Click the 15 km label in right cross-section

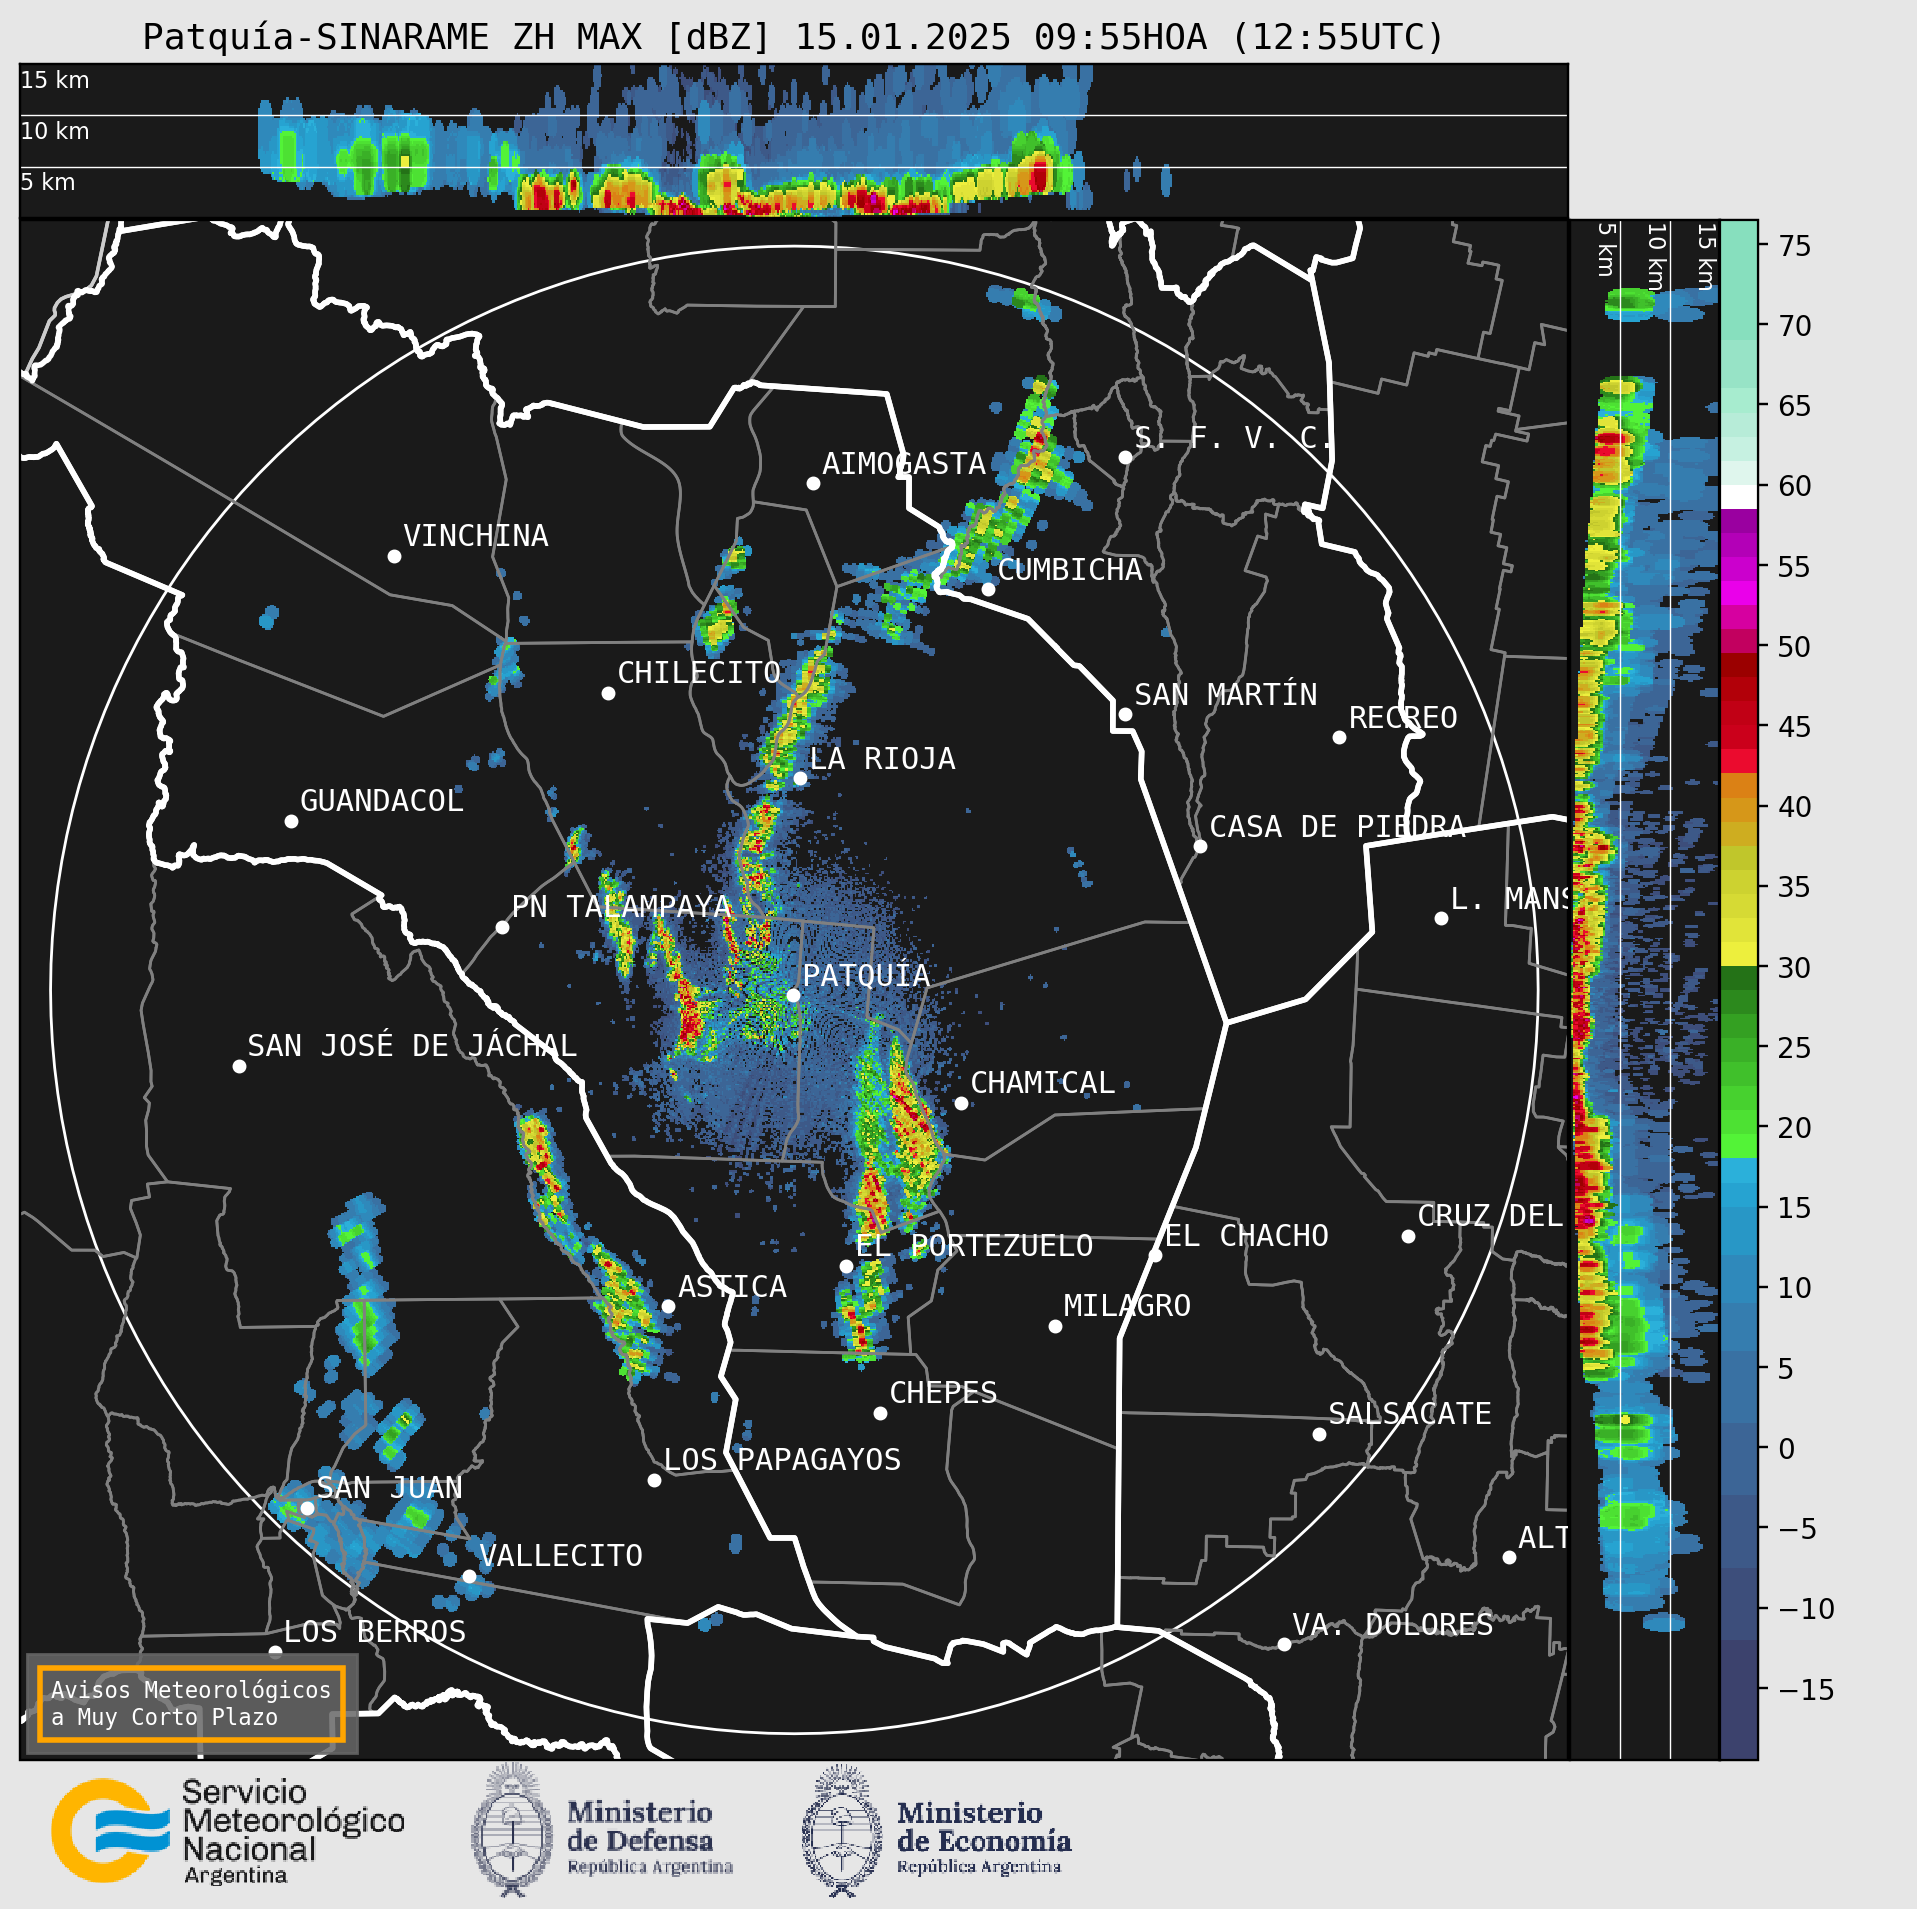tap(1706, 257)
